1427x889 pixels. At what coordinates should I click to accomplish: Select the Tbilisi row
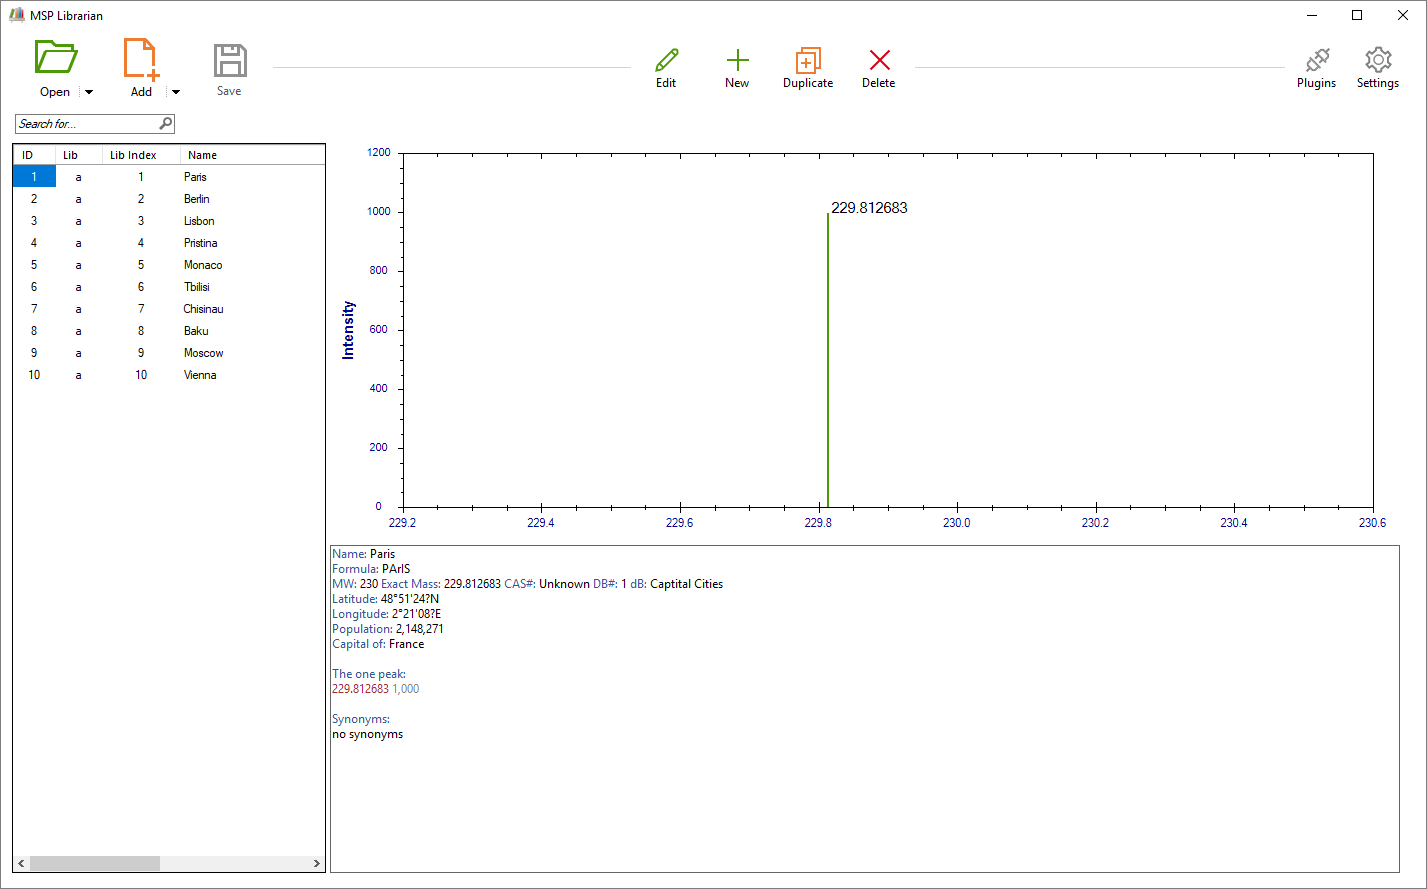(x=196, y=287)
